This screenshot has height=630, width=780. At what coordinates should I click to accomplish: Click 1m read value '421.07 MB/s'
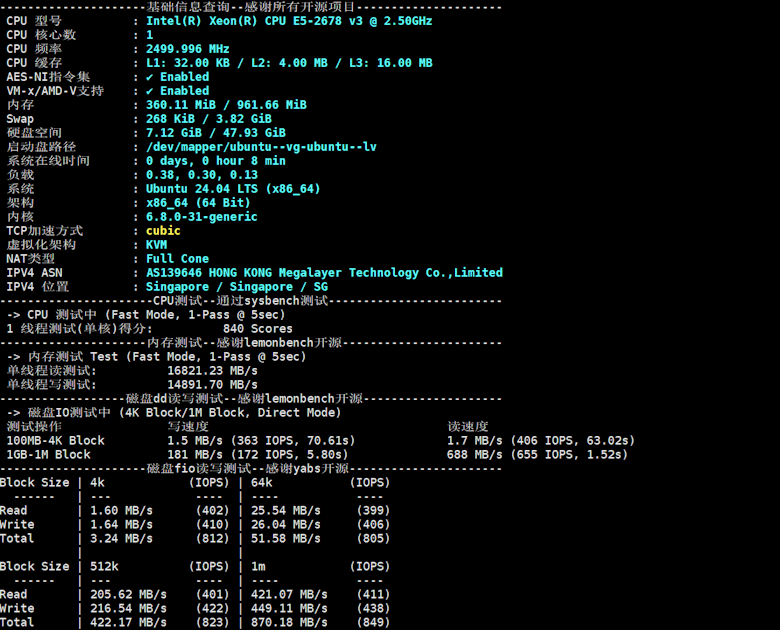[290, 595]
